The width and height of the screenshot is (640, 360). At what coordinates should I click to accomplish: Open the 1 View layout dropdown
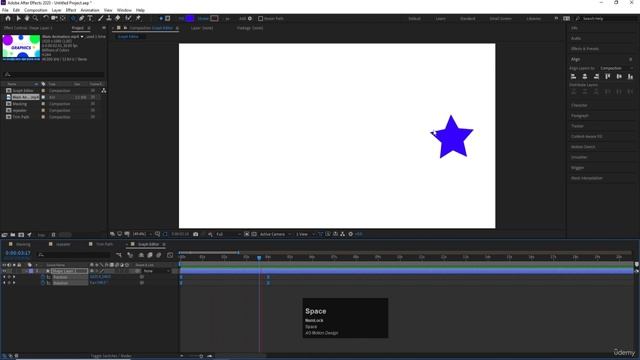point(305,234)
